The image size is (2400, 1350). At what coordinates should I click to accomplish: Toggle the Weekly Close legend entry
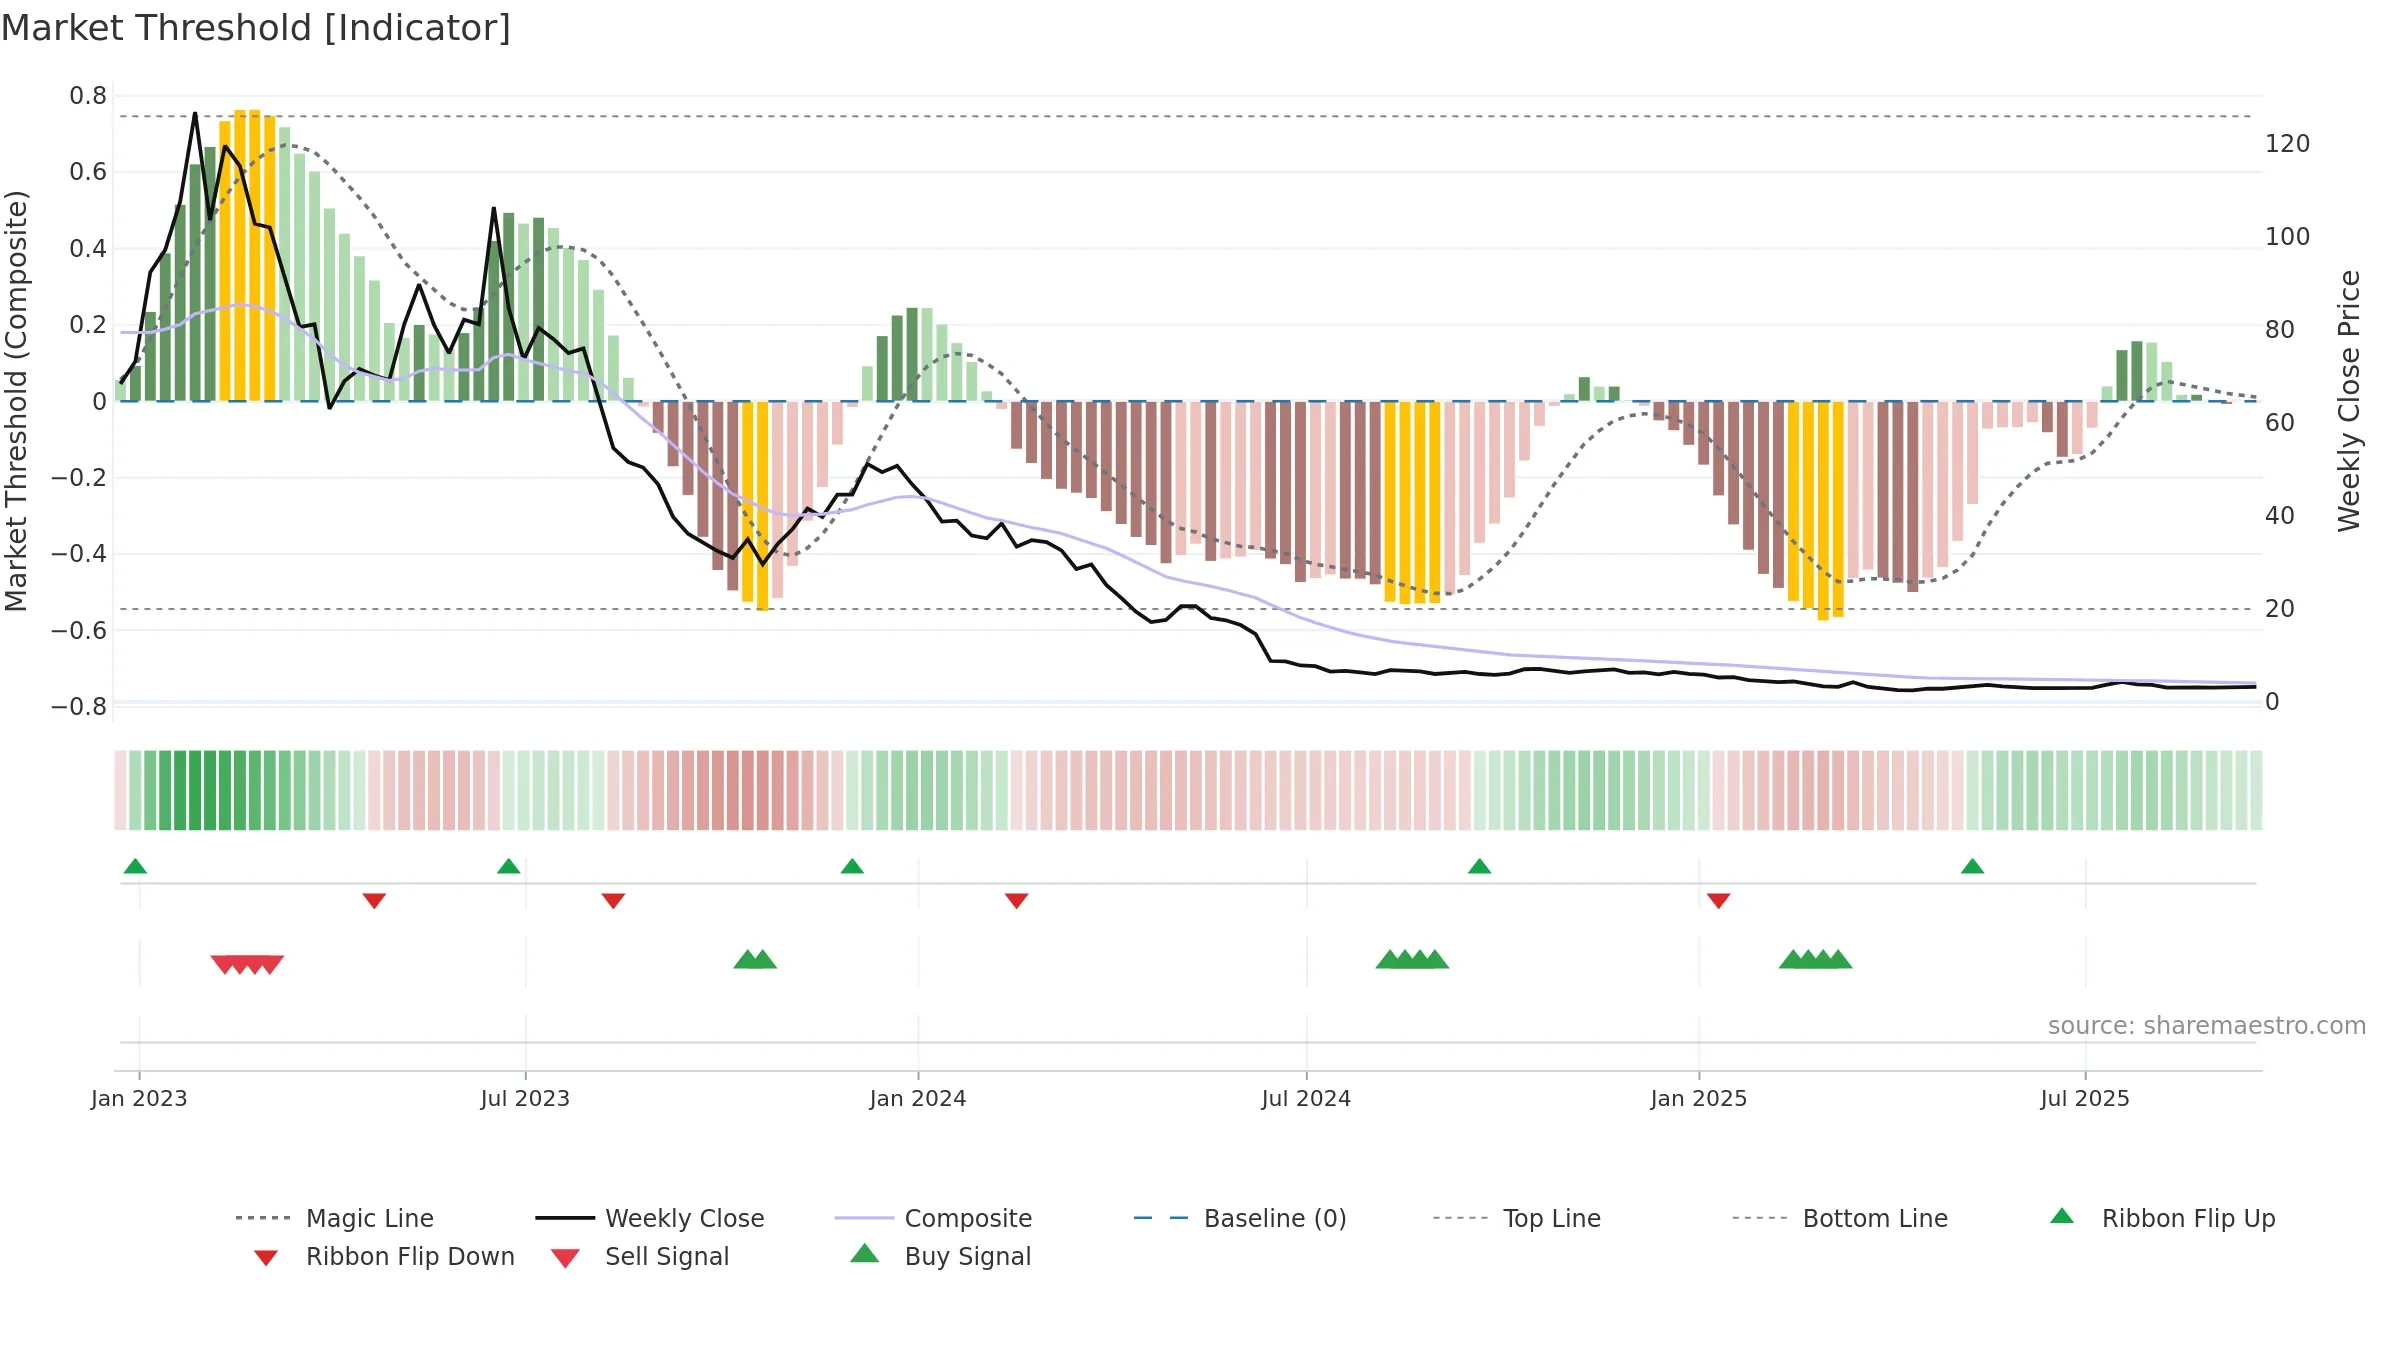tap(649, 1218)
